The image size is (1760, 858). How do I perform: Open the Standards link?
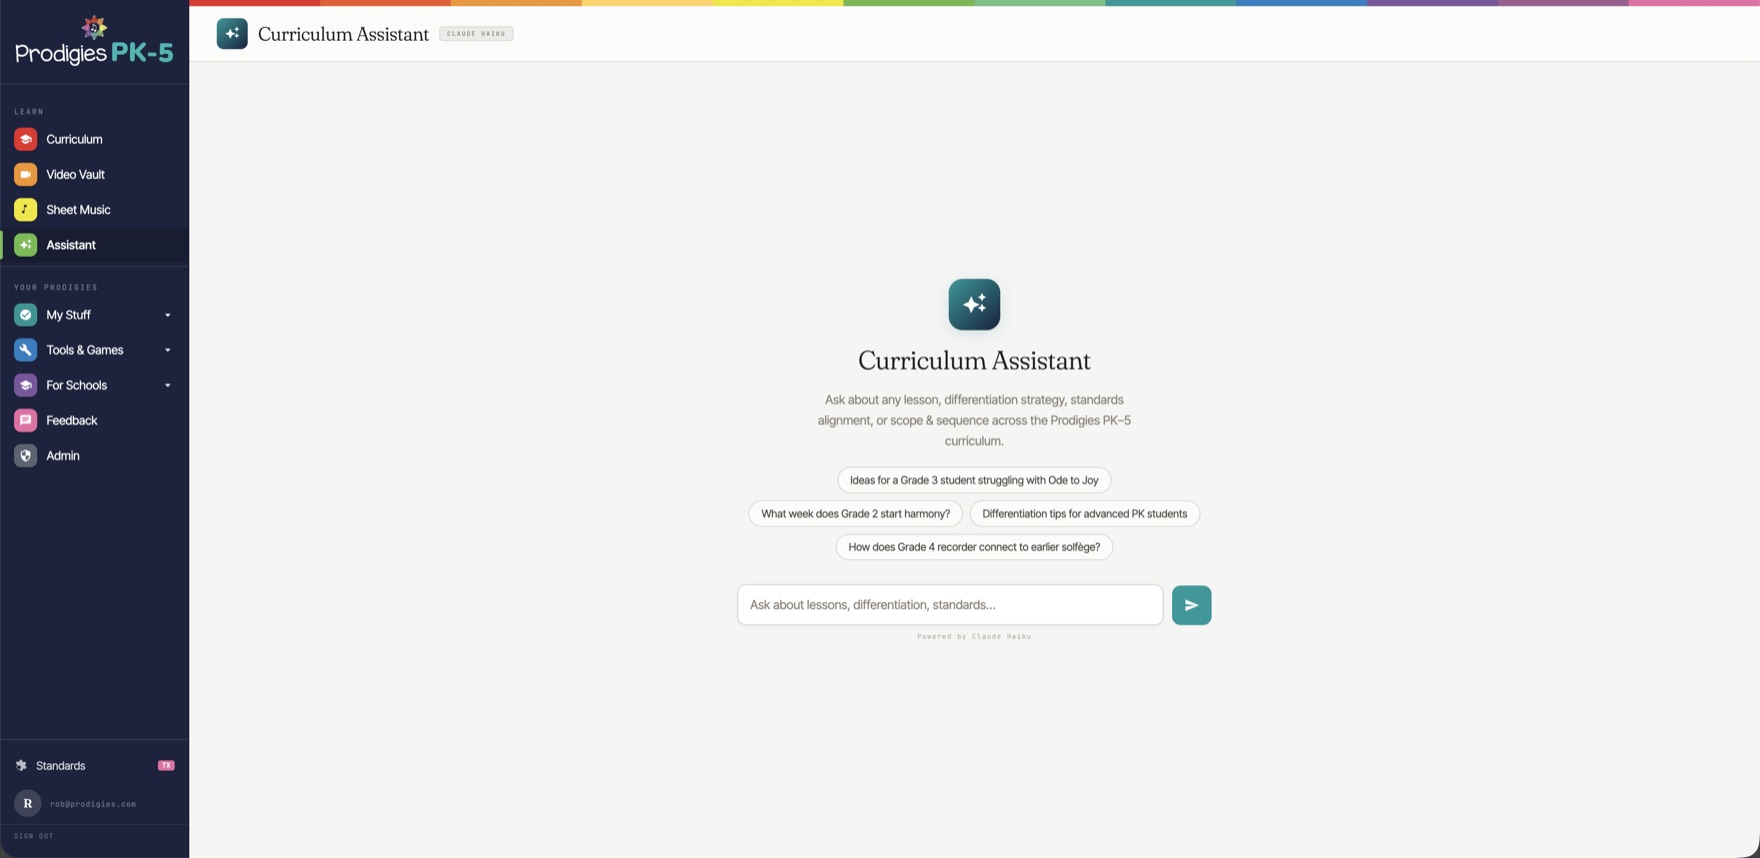coord(61,766)
